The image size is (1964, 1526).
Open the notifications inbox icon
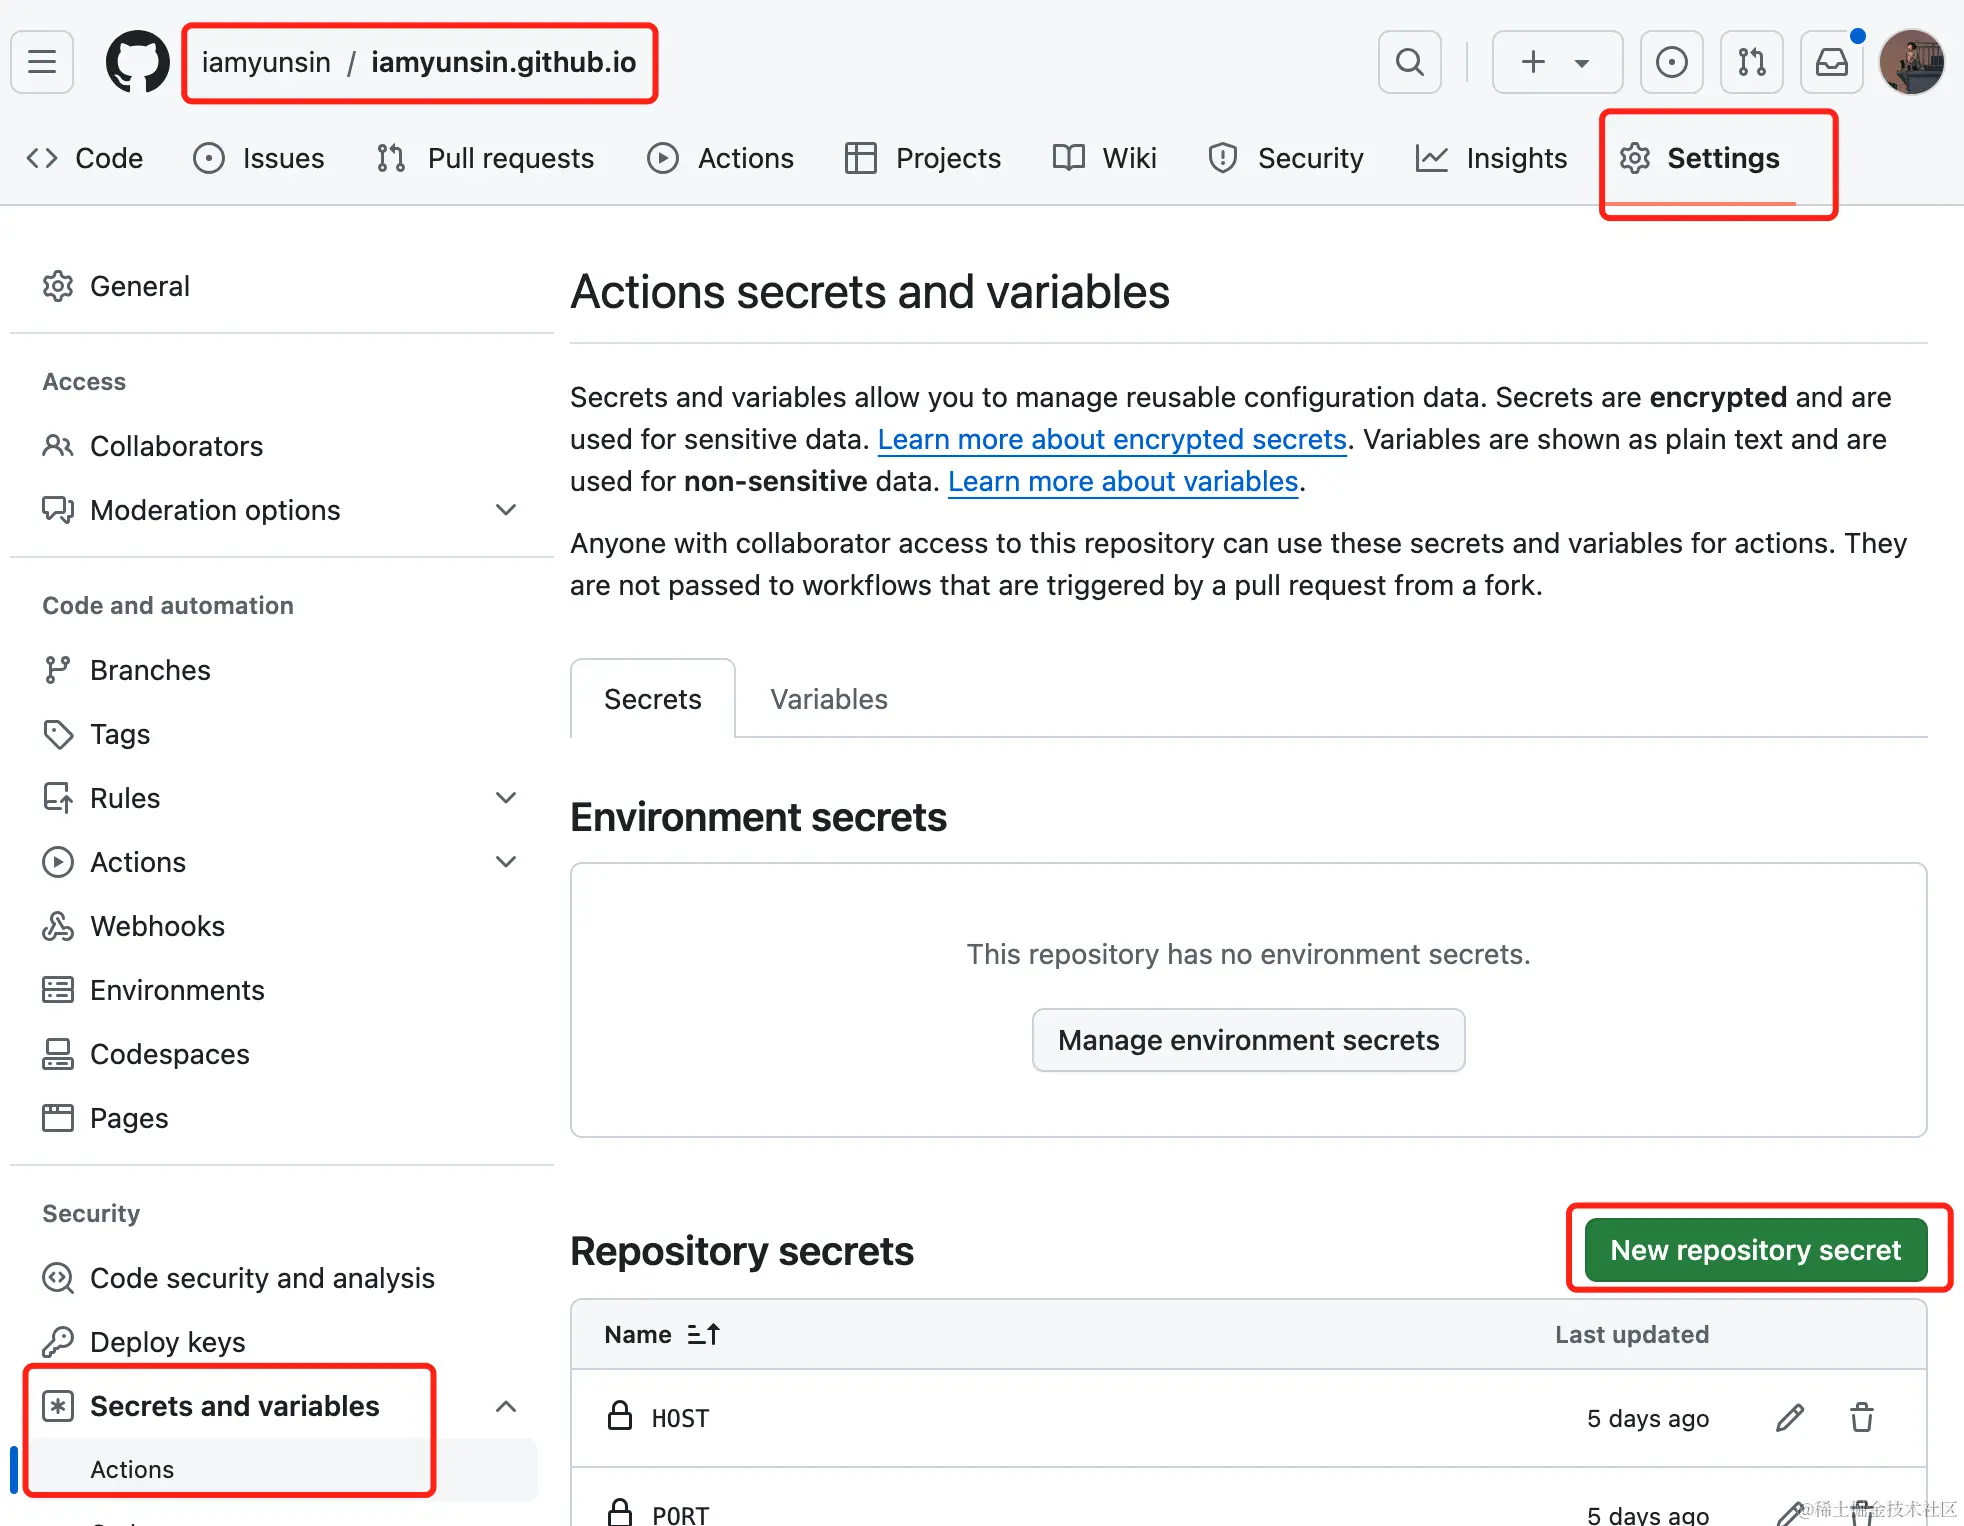click(x=1831, y=62)
